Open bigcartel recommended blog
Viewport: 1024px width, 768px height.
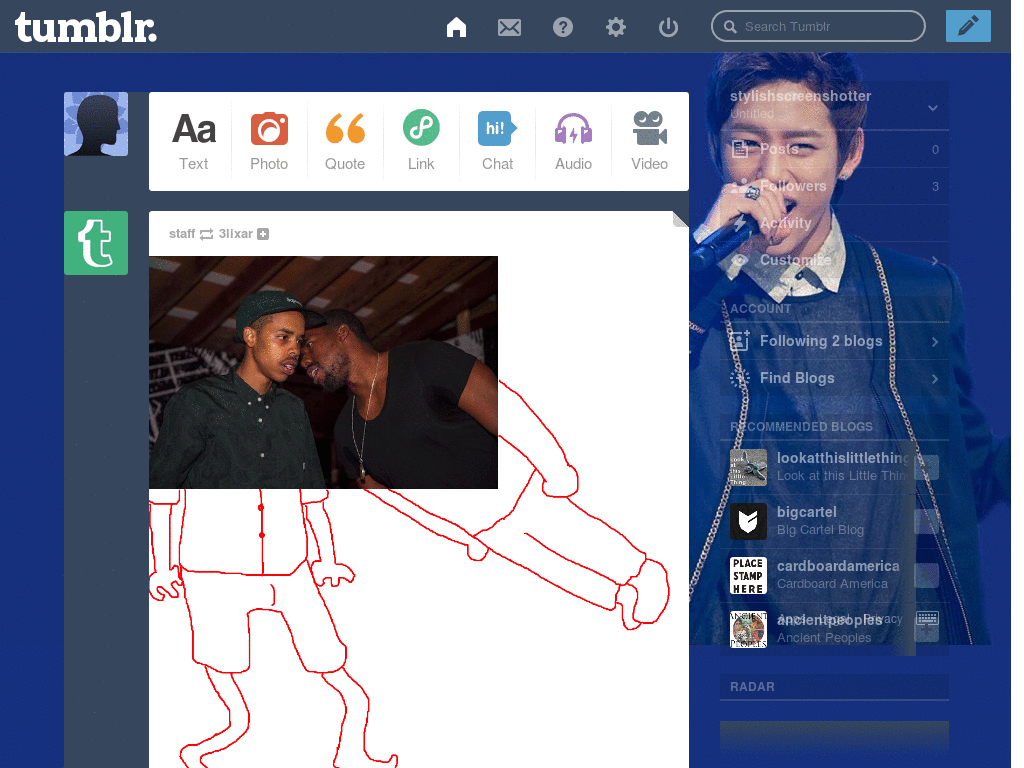pyautogui.click(x=807, y=512)
